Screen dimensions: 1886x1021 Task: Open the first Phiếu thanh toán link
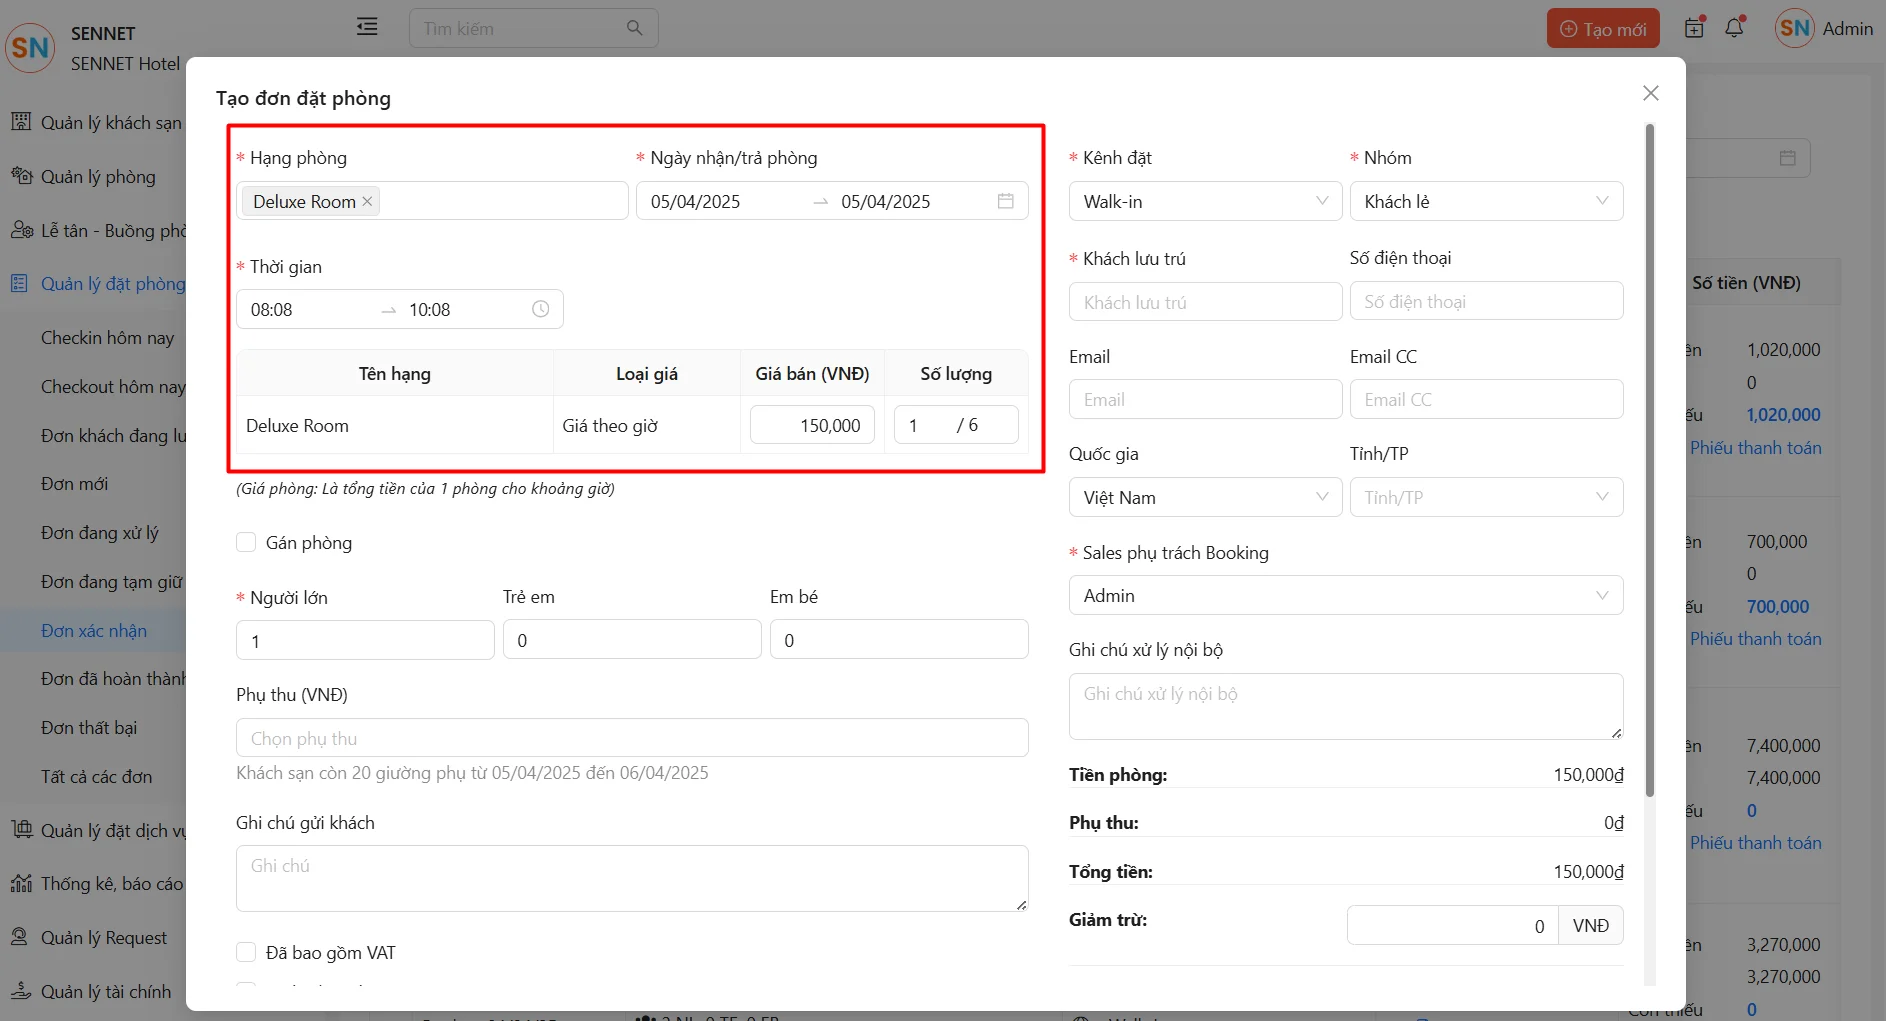coord(1755,448)
